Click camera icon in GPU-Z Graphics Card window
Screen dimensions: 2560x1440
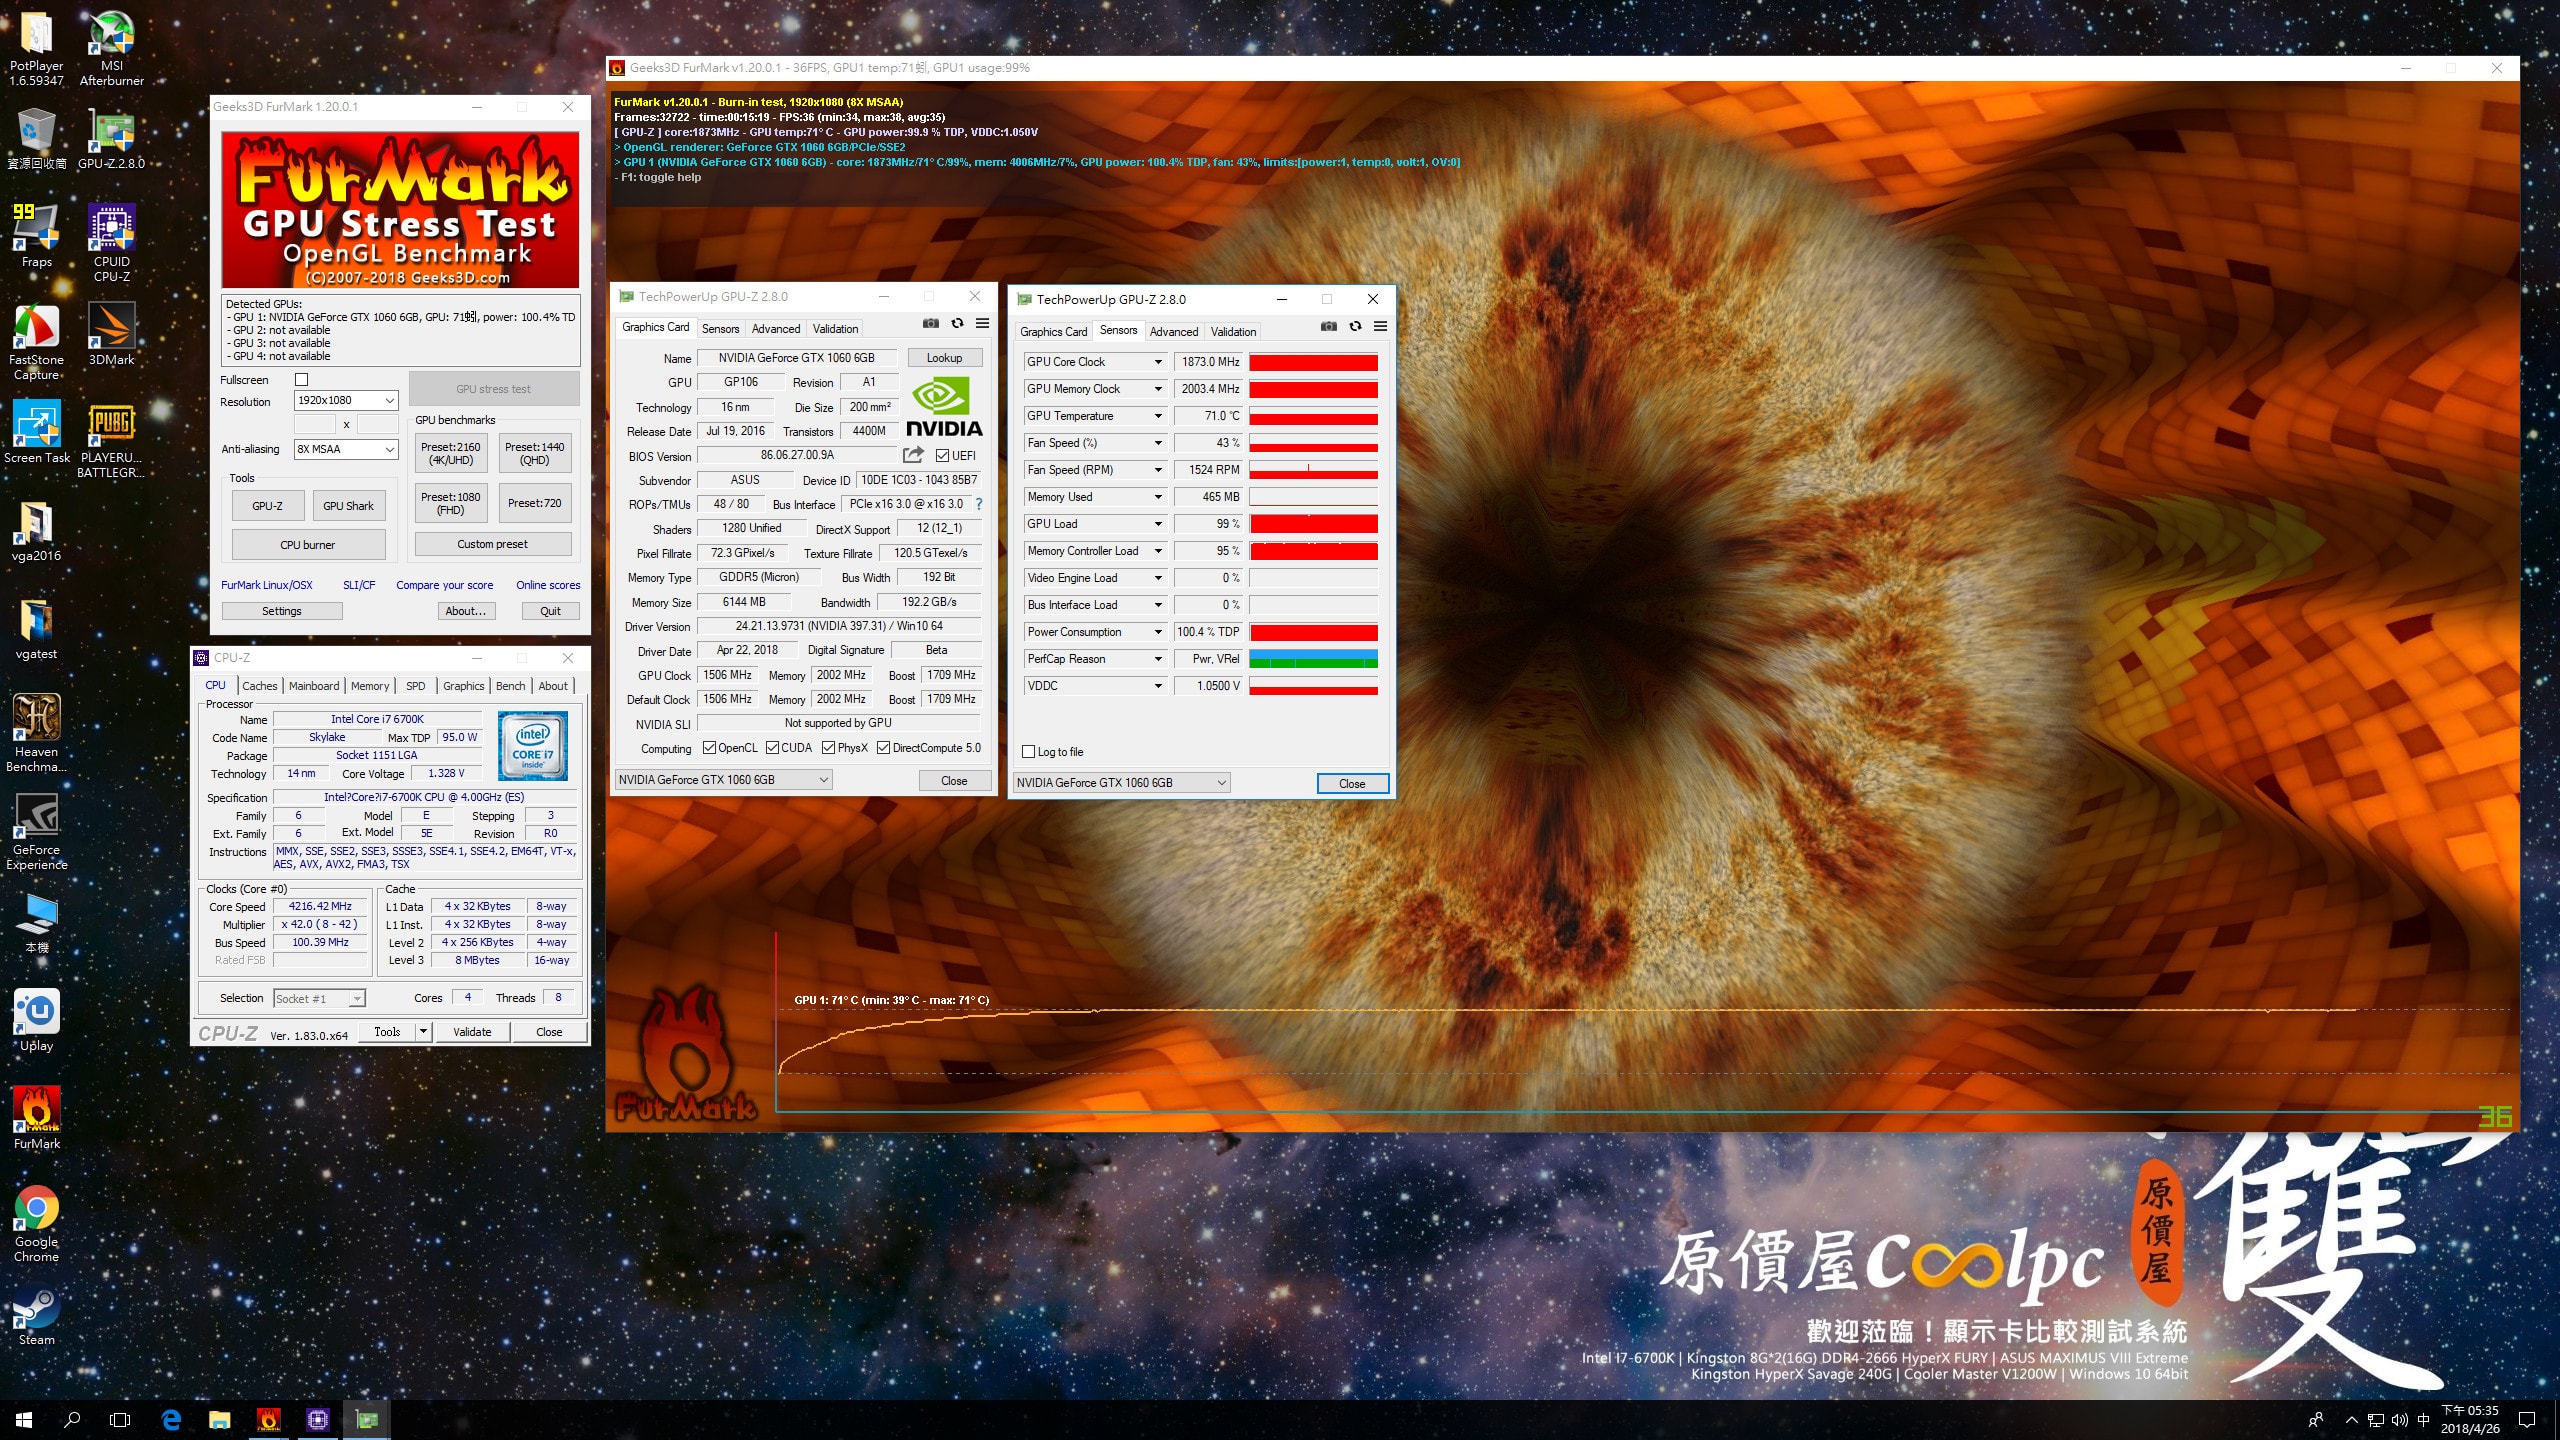(x=931, y=323)
